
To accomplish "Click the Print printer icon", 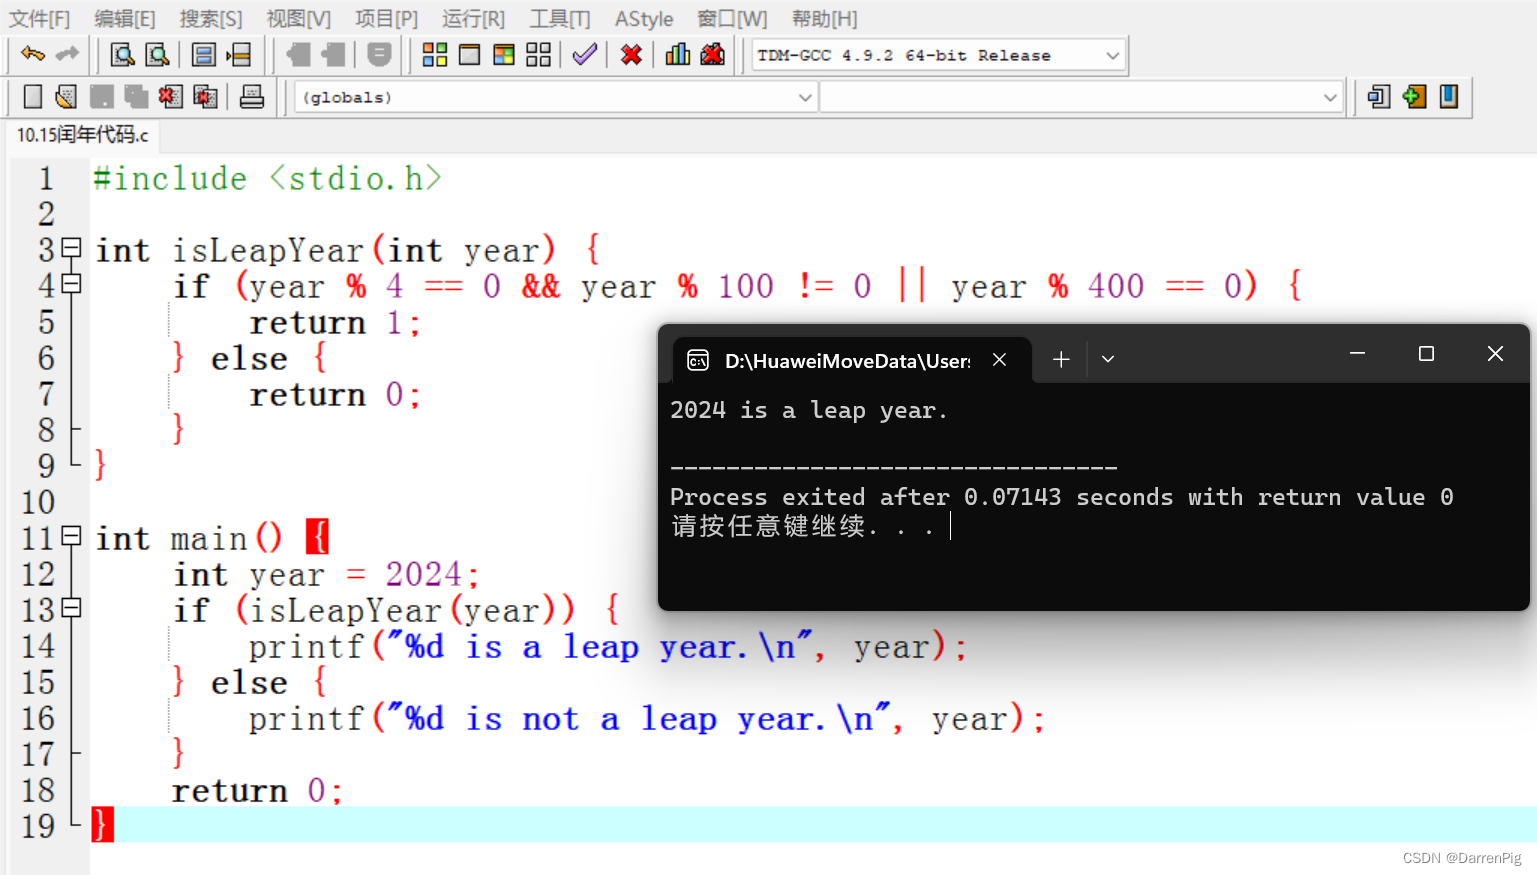I will 252,96.
